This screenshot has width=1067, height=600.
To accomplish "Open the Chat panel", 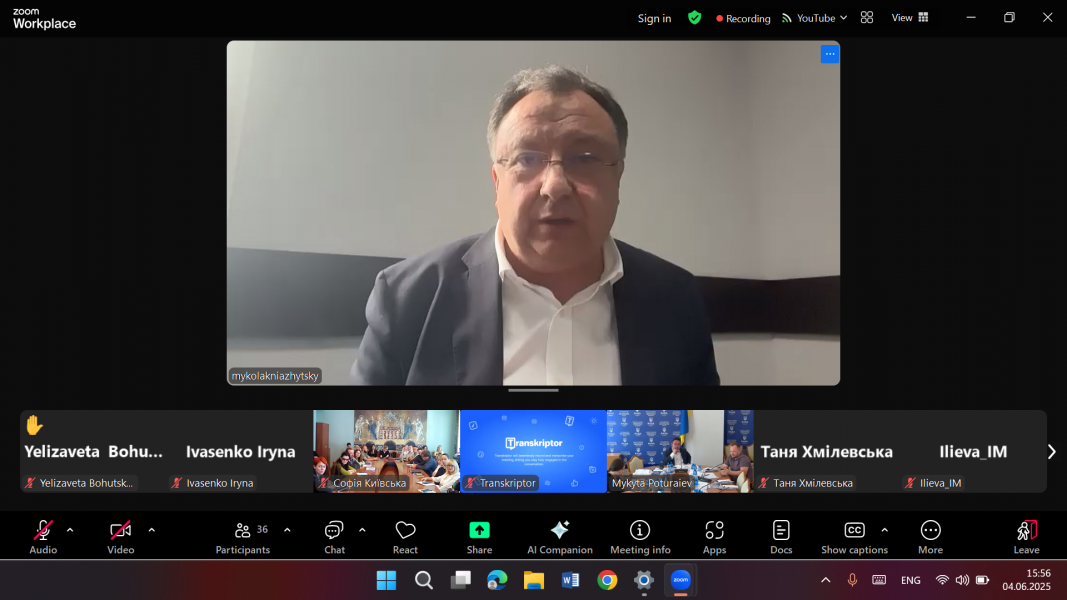I will pos(334,536).
